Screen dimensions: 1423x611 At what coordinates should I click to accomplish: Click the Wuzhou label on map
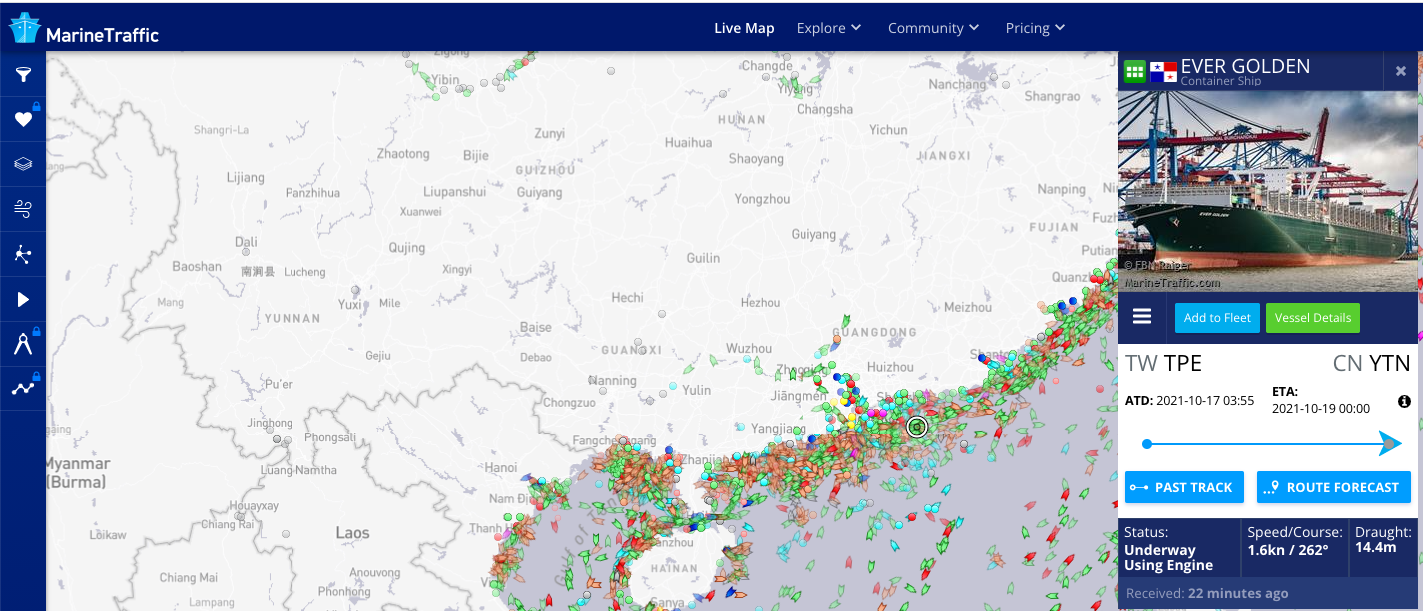[x=749, y=348]
